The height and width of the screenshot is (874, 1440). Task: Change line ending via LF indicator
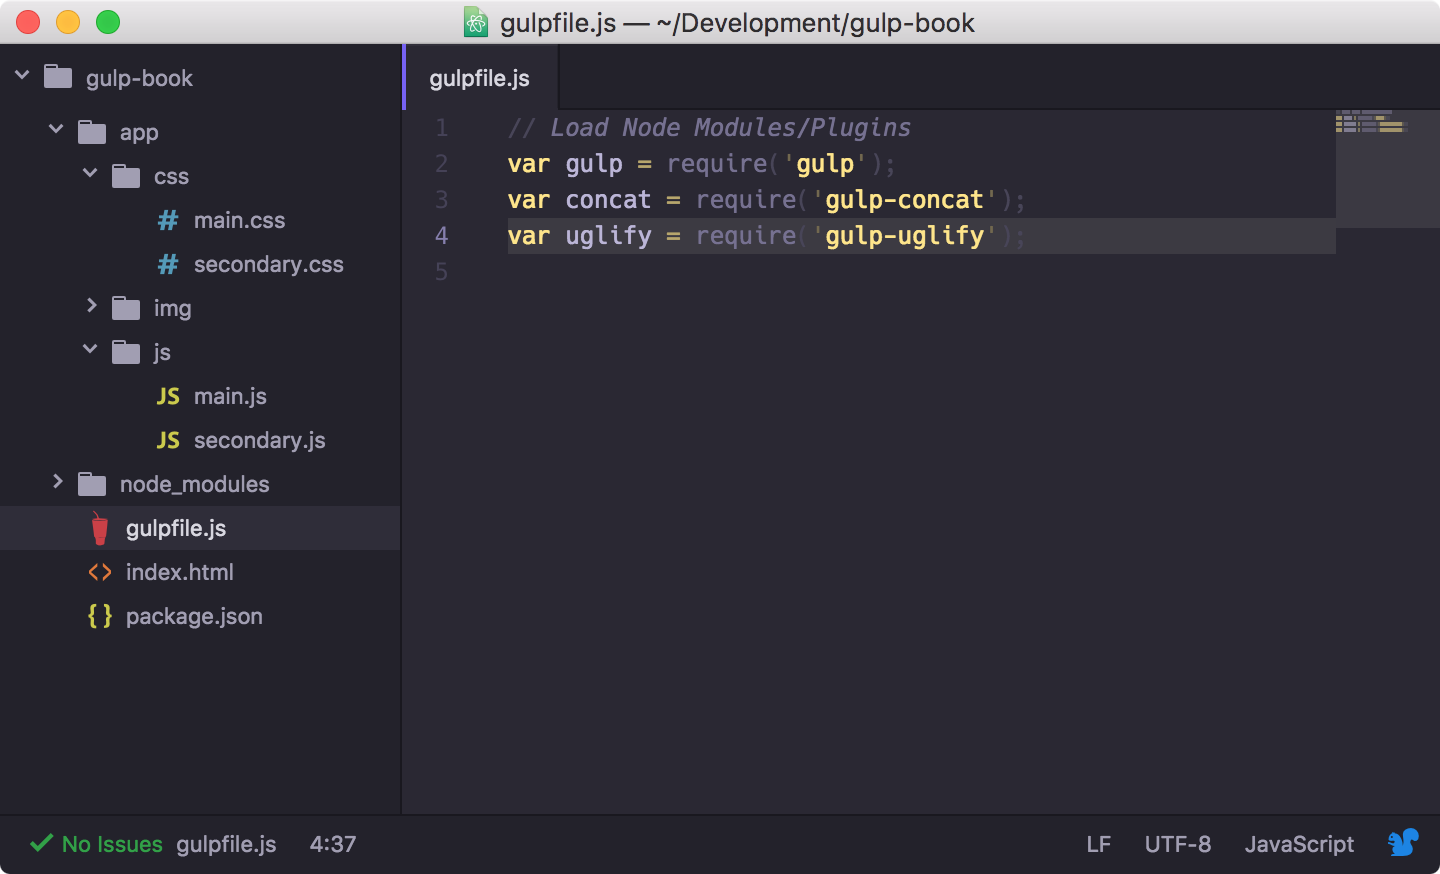coord(1098,844)
